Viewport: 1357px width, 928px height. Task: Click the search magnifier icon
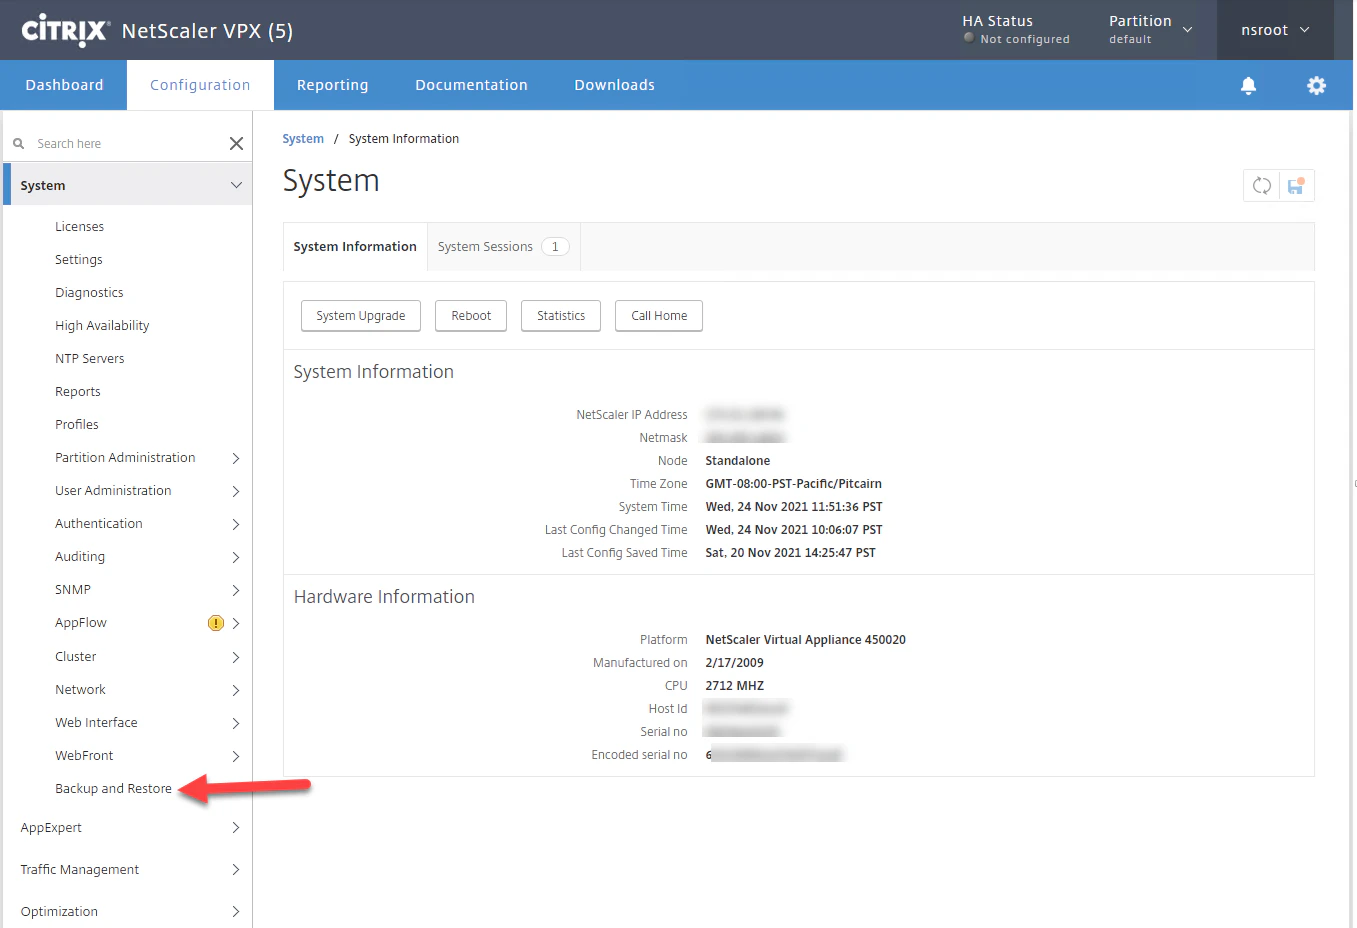(20, 143)
